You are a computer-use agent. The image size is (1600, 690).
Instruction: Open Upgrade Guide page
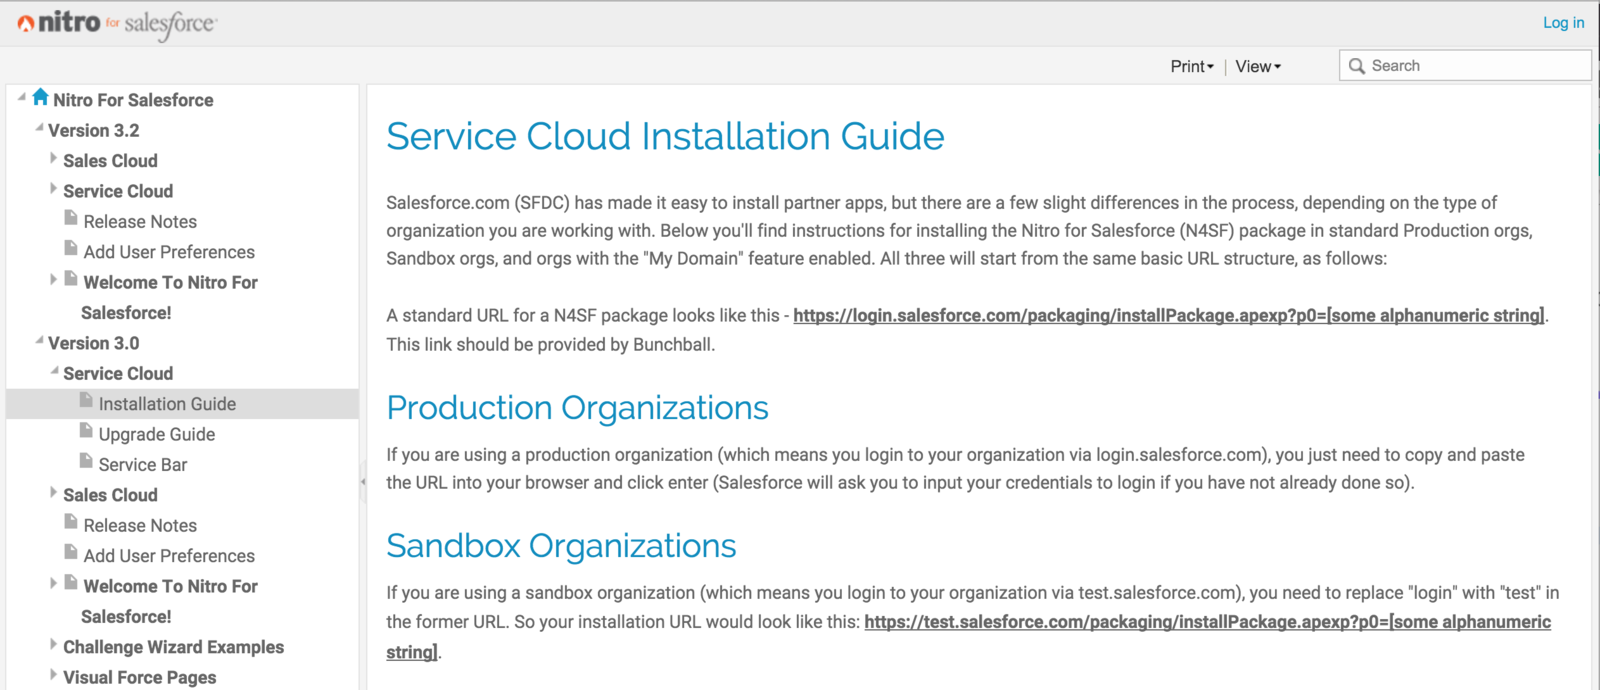157,434
